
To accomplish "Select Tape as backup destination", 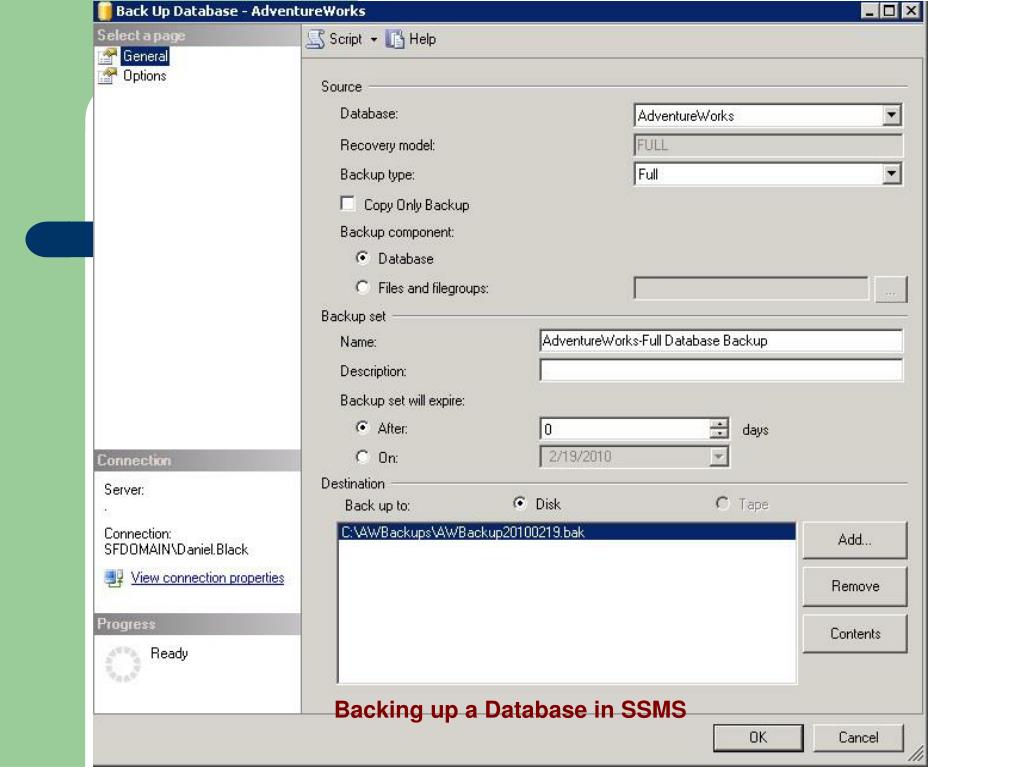I will coord(722,503).
